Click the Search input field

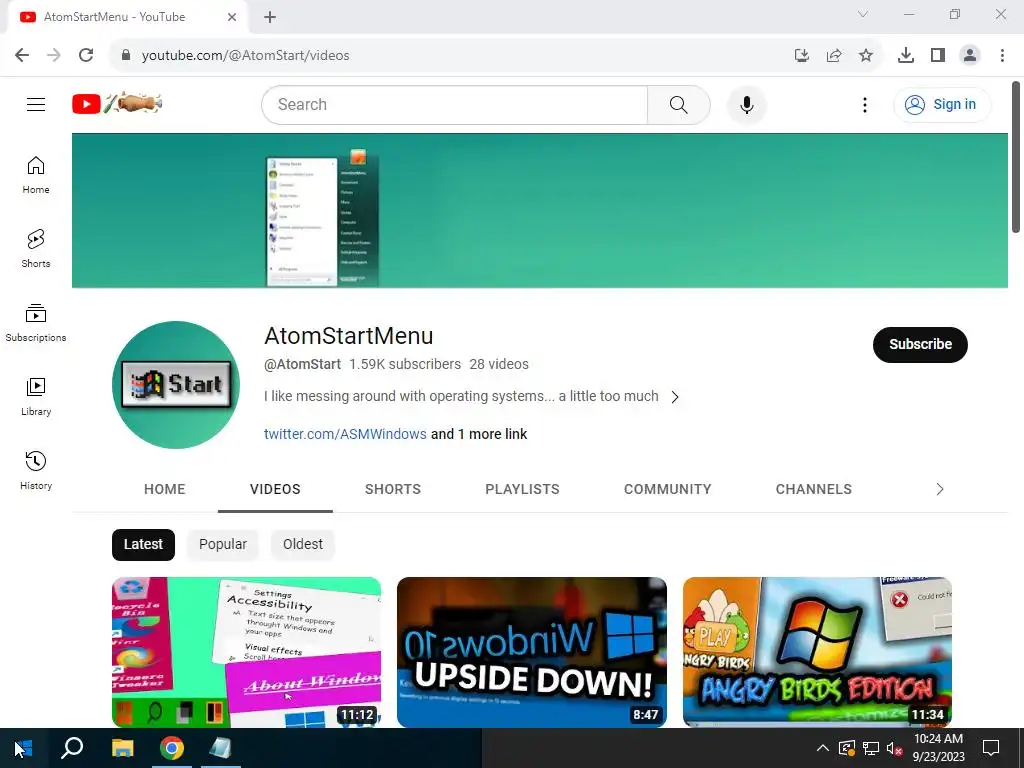(x=455, y=104)
